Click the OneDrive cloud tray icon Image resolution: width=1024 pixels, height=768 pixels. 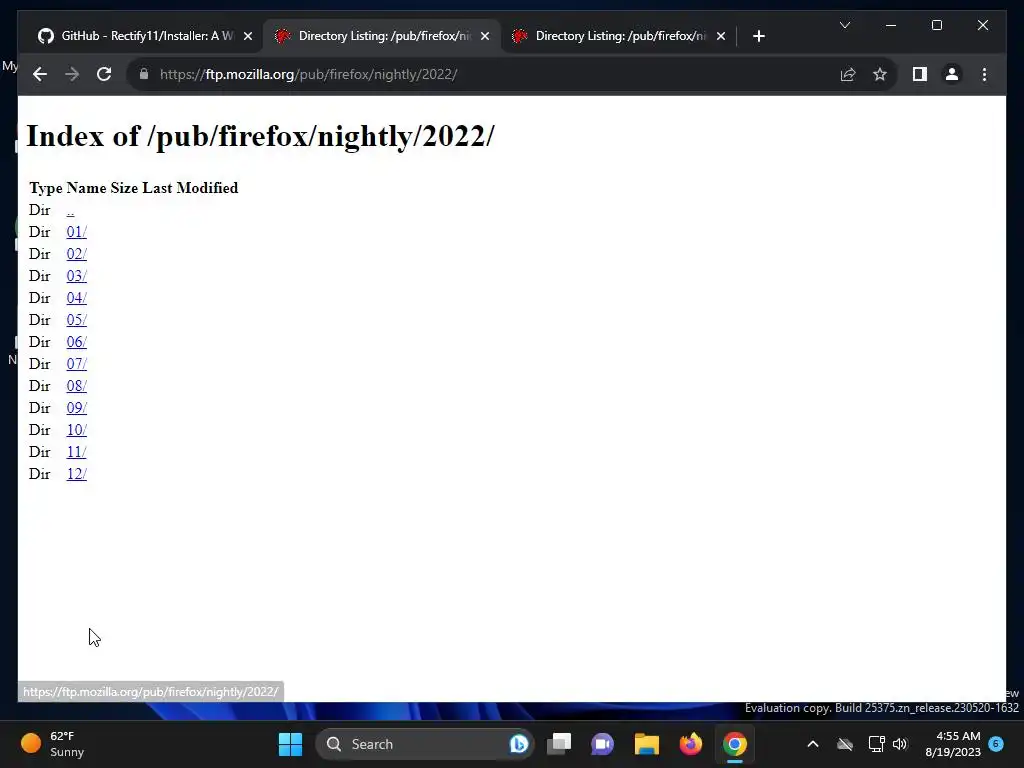tap(845, 744)
